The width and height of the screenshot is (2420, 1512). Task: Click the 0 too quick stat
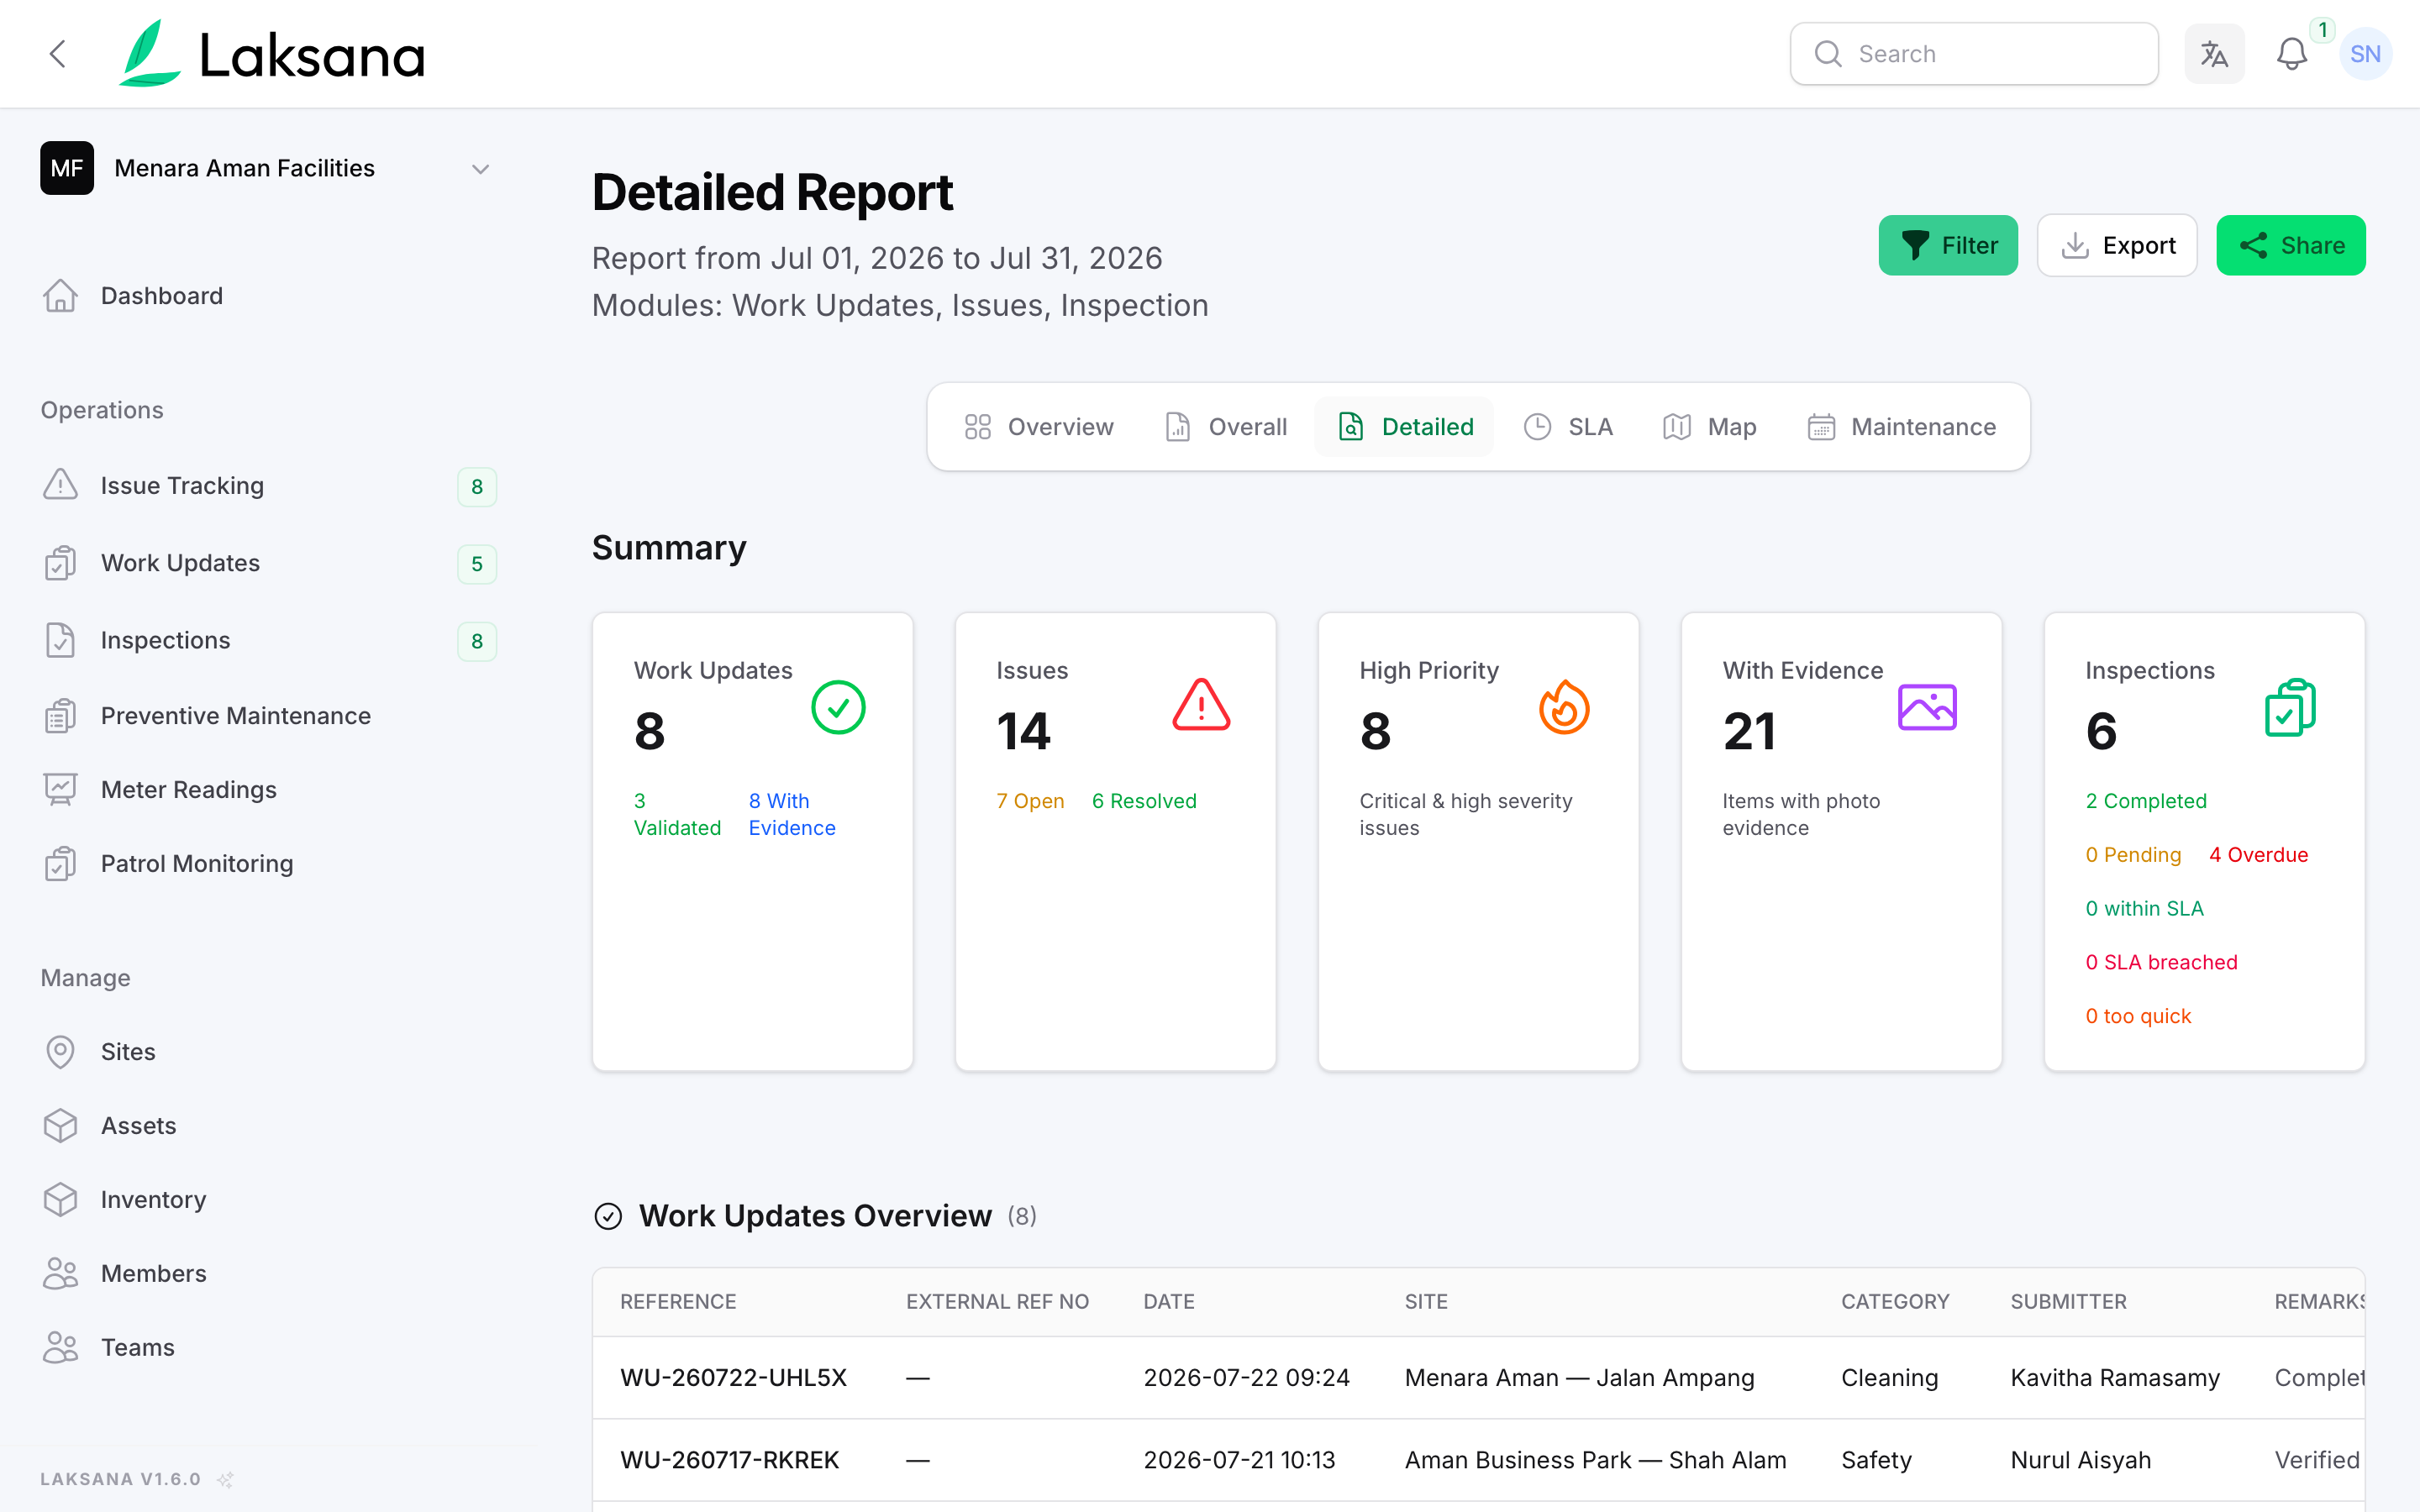tap(2138, 1016)
